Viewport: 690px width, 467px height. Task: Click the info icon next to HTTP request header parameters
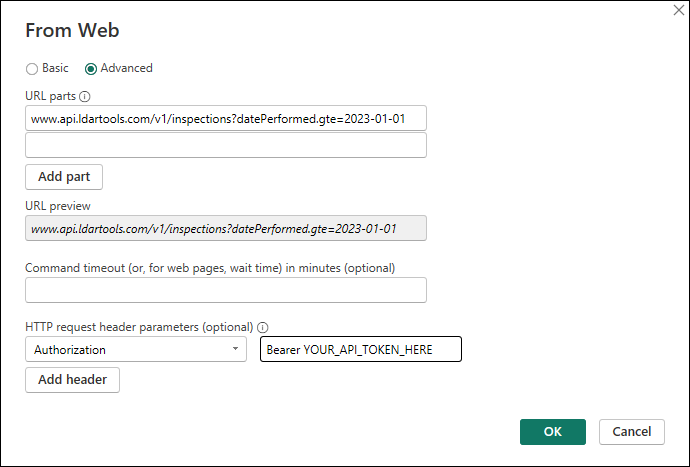click(263, 327)
